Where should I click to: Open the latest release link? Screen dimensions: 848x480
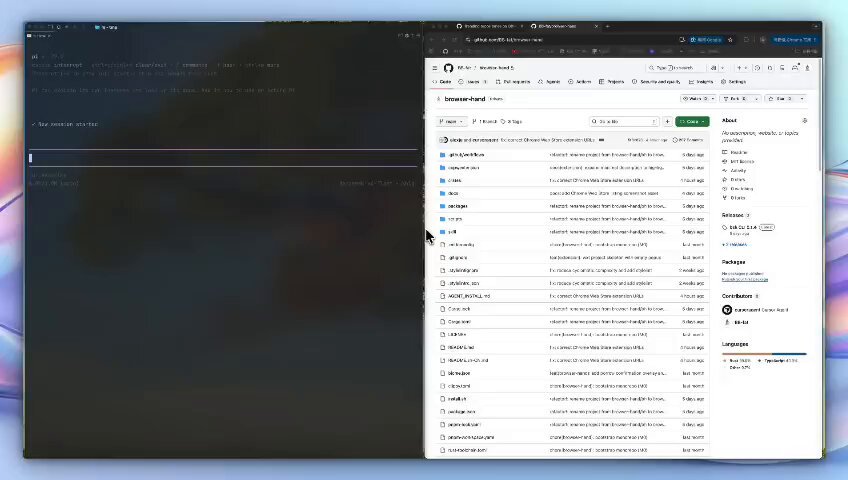(x=748, y=228)
